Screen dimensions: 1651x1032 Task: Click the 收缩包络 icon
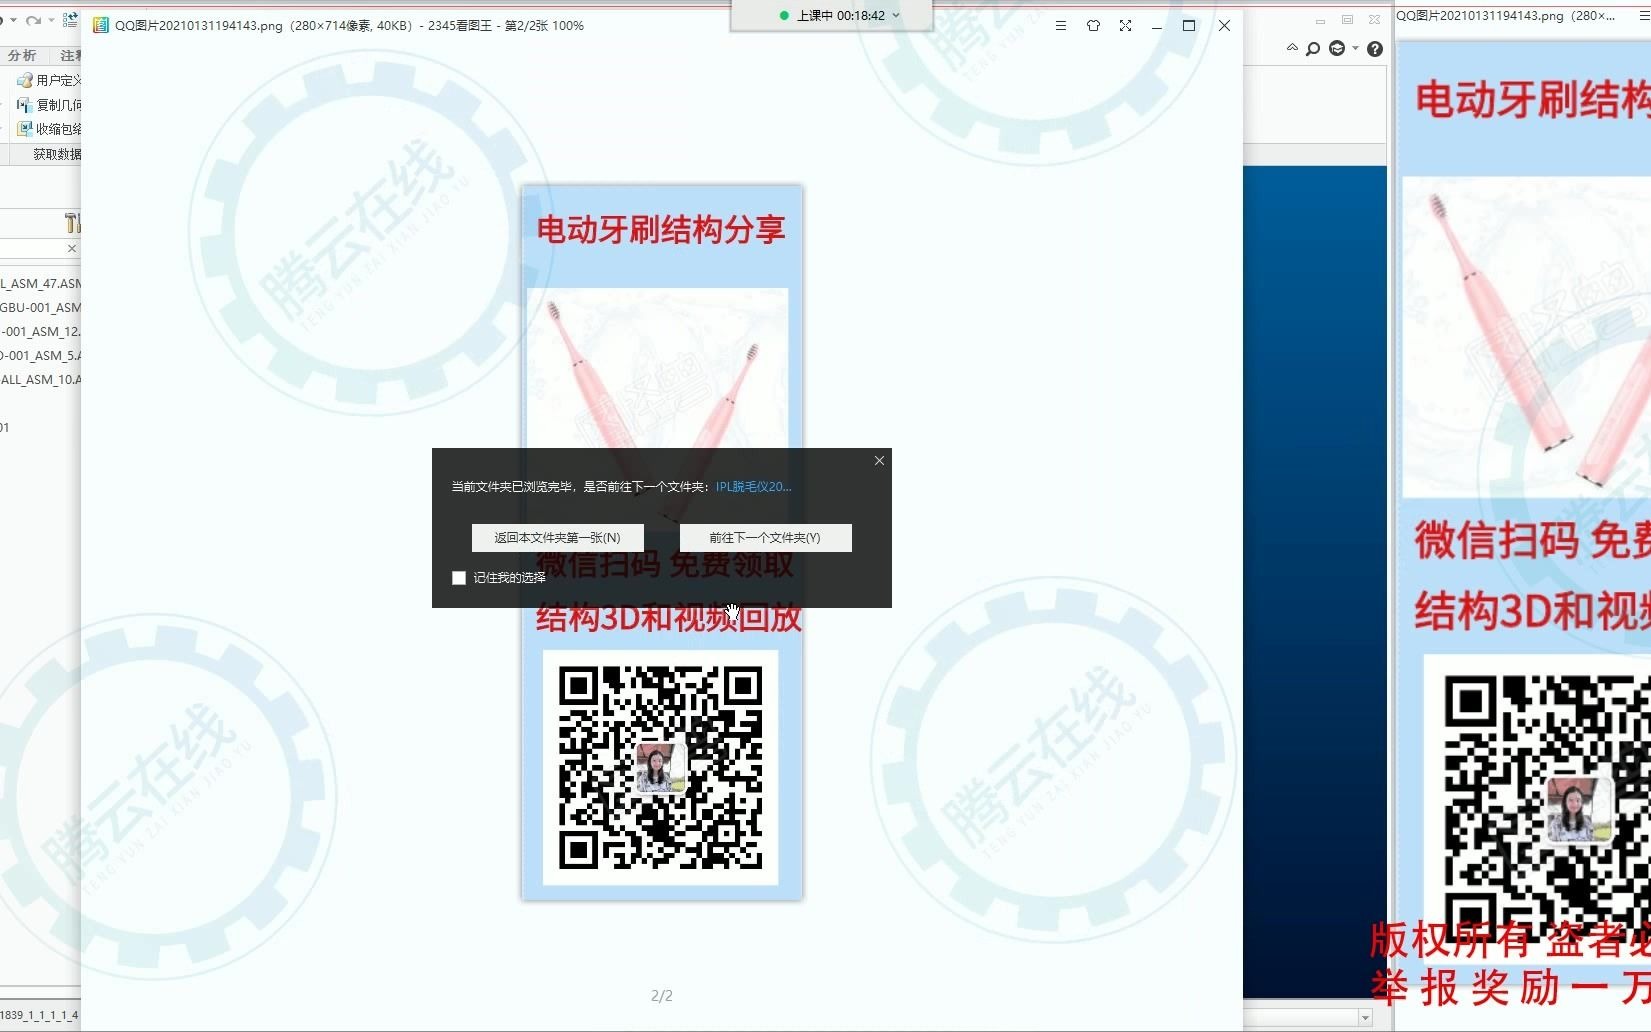[x=25, y=129]
